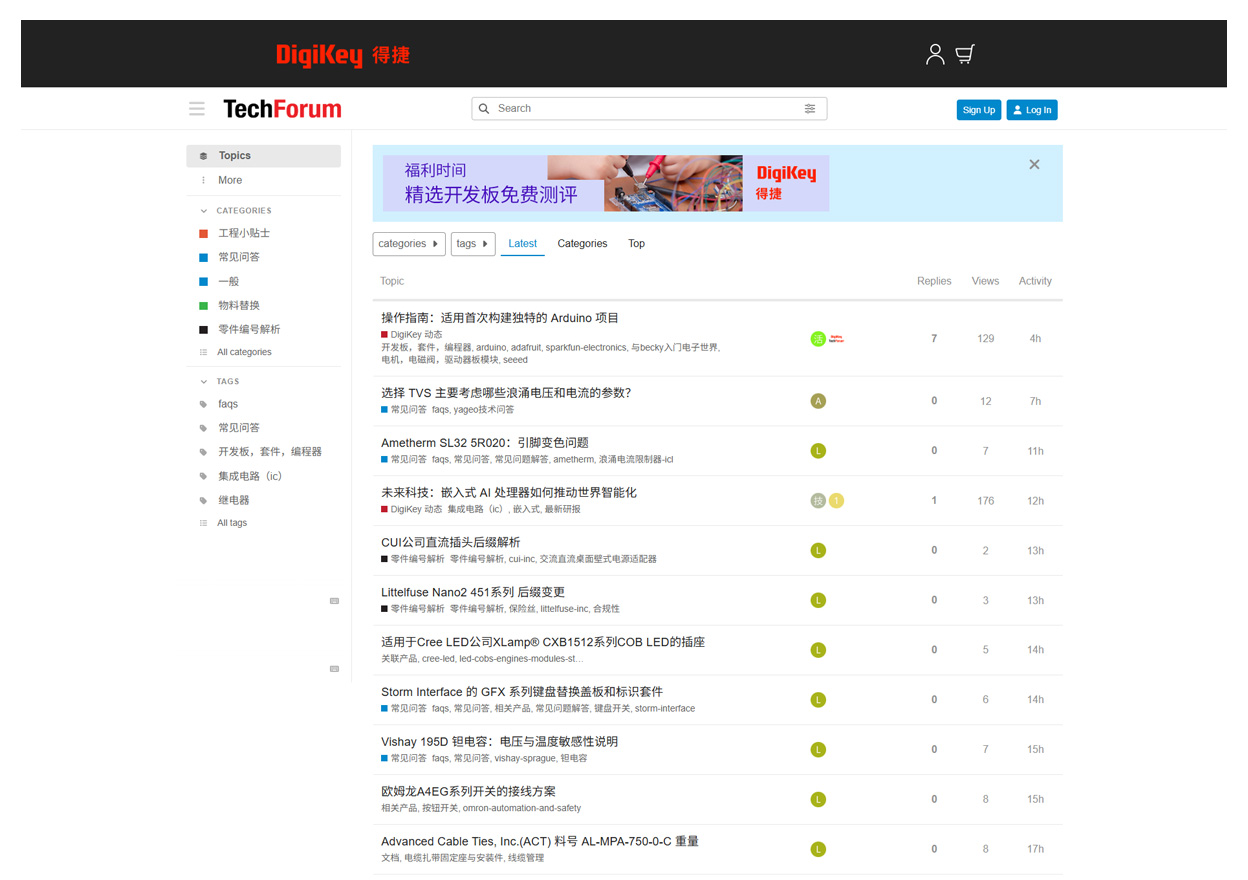Open advanced search filter options
This screenshot has width=1248, height=880.
pyautogui.click(x=810, y=109)
